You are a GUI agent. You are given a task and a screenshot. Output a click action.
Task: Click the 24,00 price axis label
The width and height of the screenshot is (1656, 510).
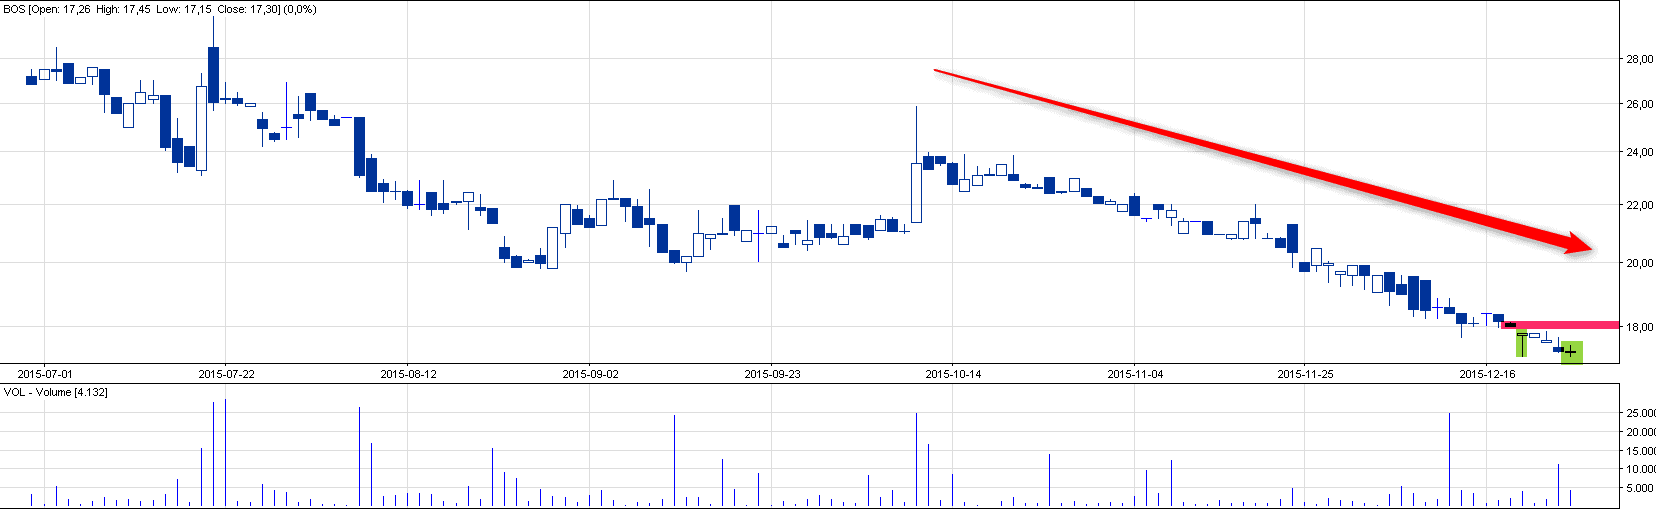point(1639,153)
